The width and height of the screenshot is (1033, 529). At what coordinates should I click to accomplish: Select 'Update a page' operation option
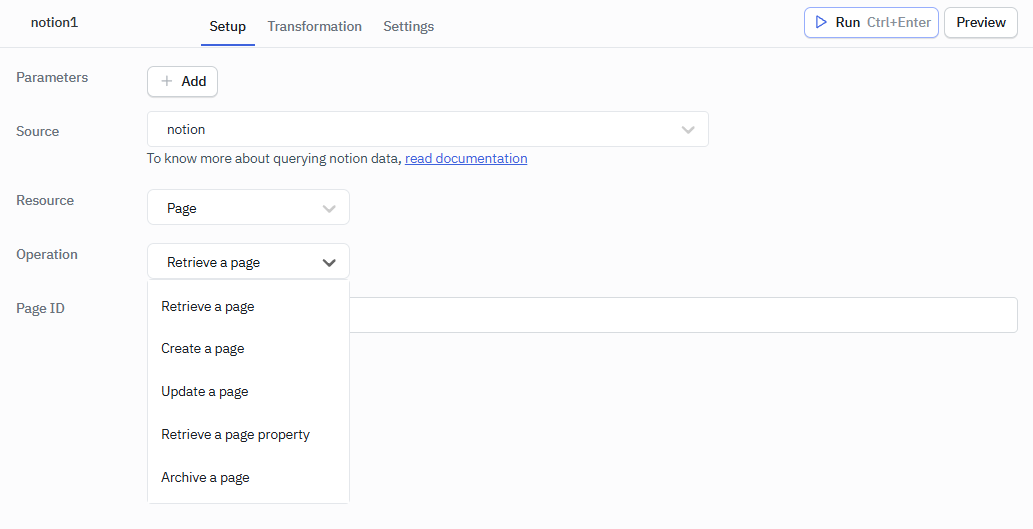point(205,392)
